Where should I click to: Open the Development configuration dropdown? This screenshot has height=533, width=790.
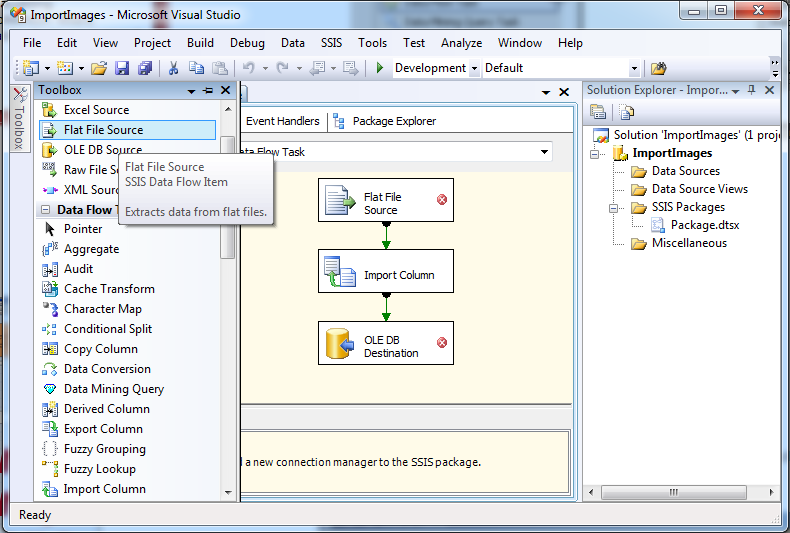474,68
